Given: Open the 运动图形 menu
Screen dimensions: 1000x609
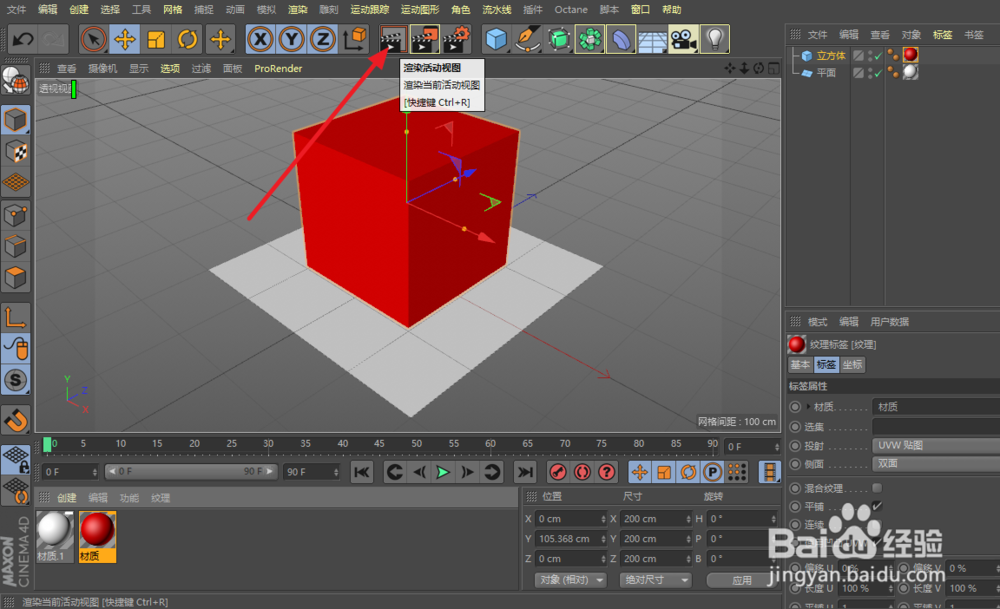Looking at the screenshot, I should click(420, 10).
